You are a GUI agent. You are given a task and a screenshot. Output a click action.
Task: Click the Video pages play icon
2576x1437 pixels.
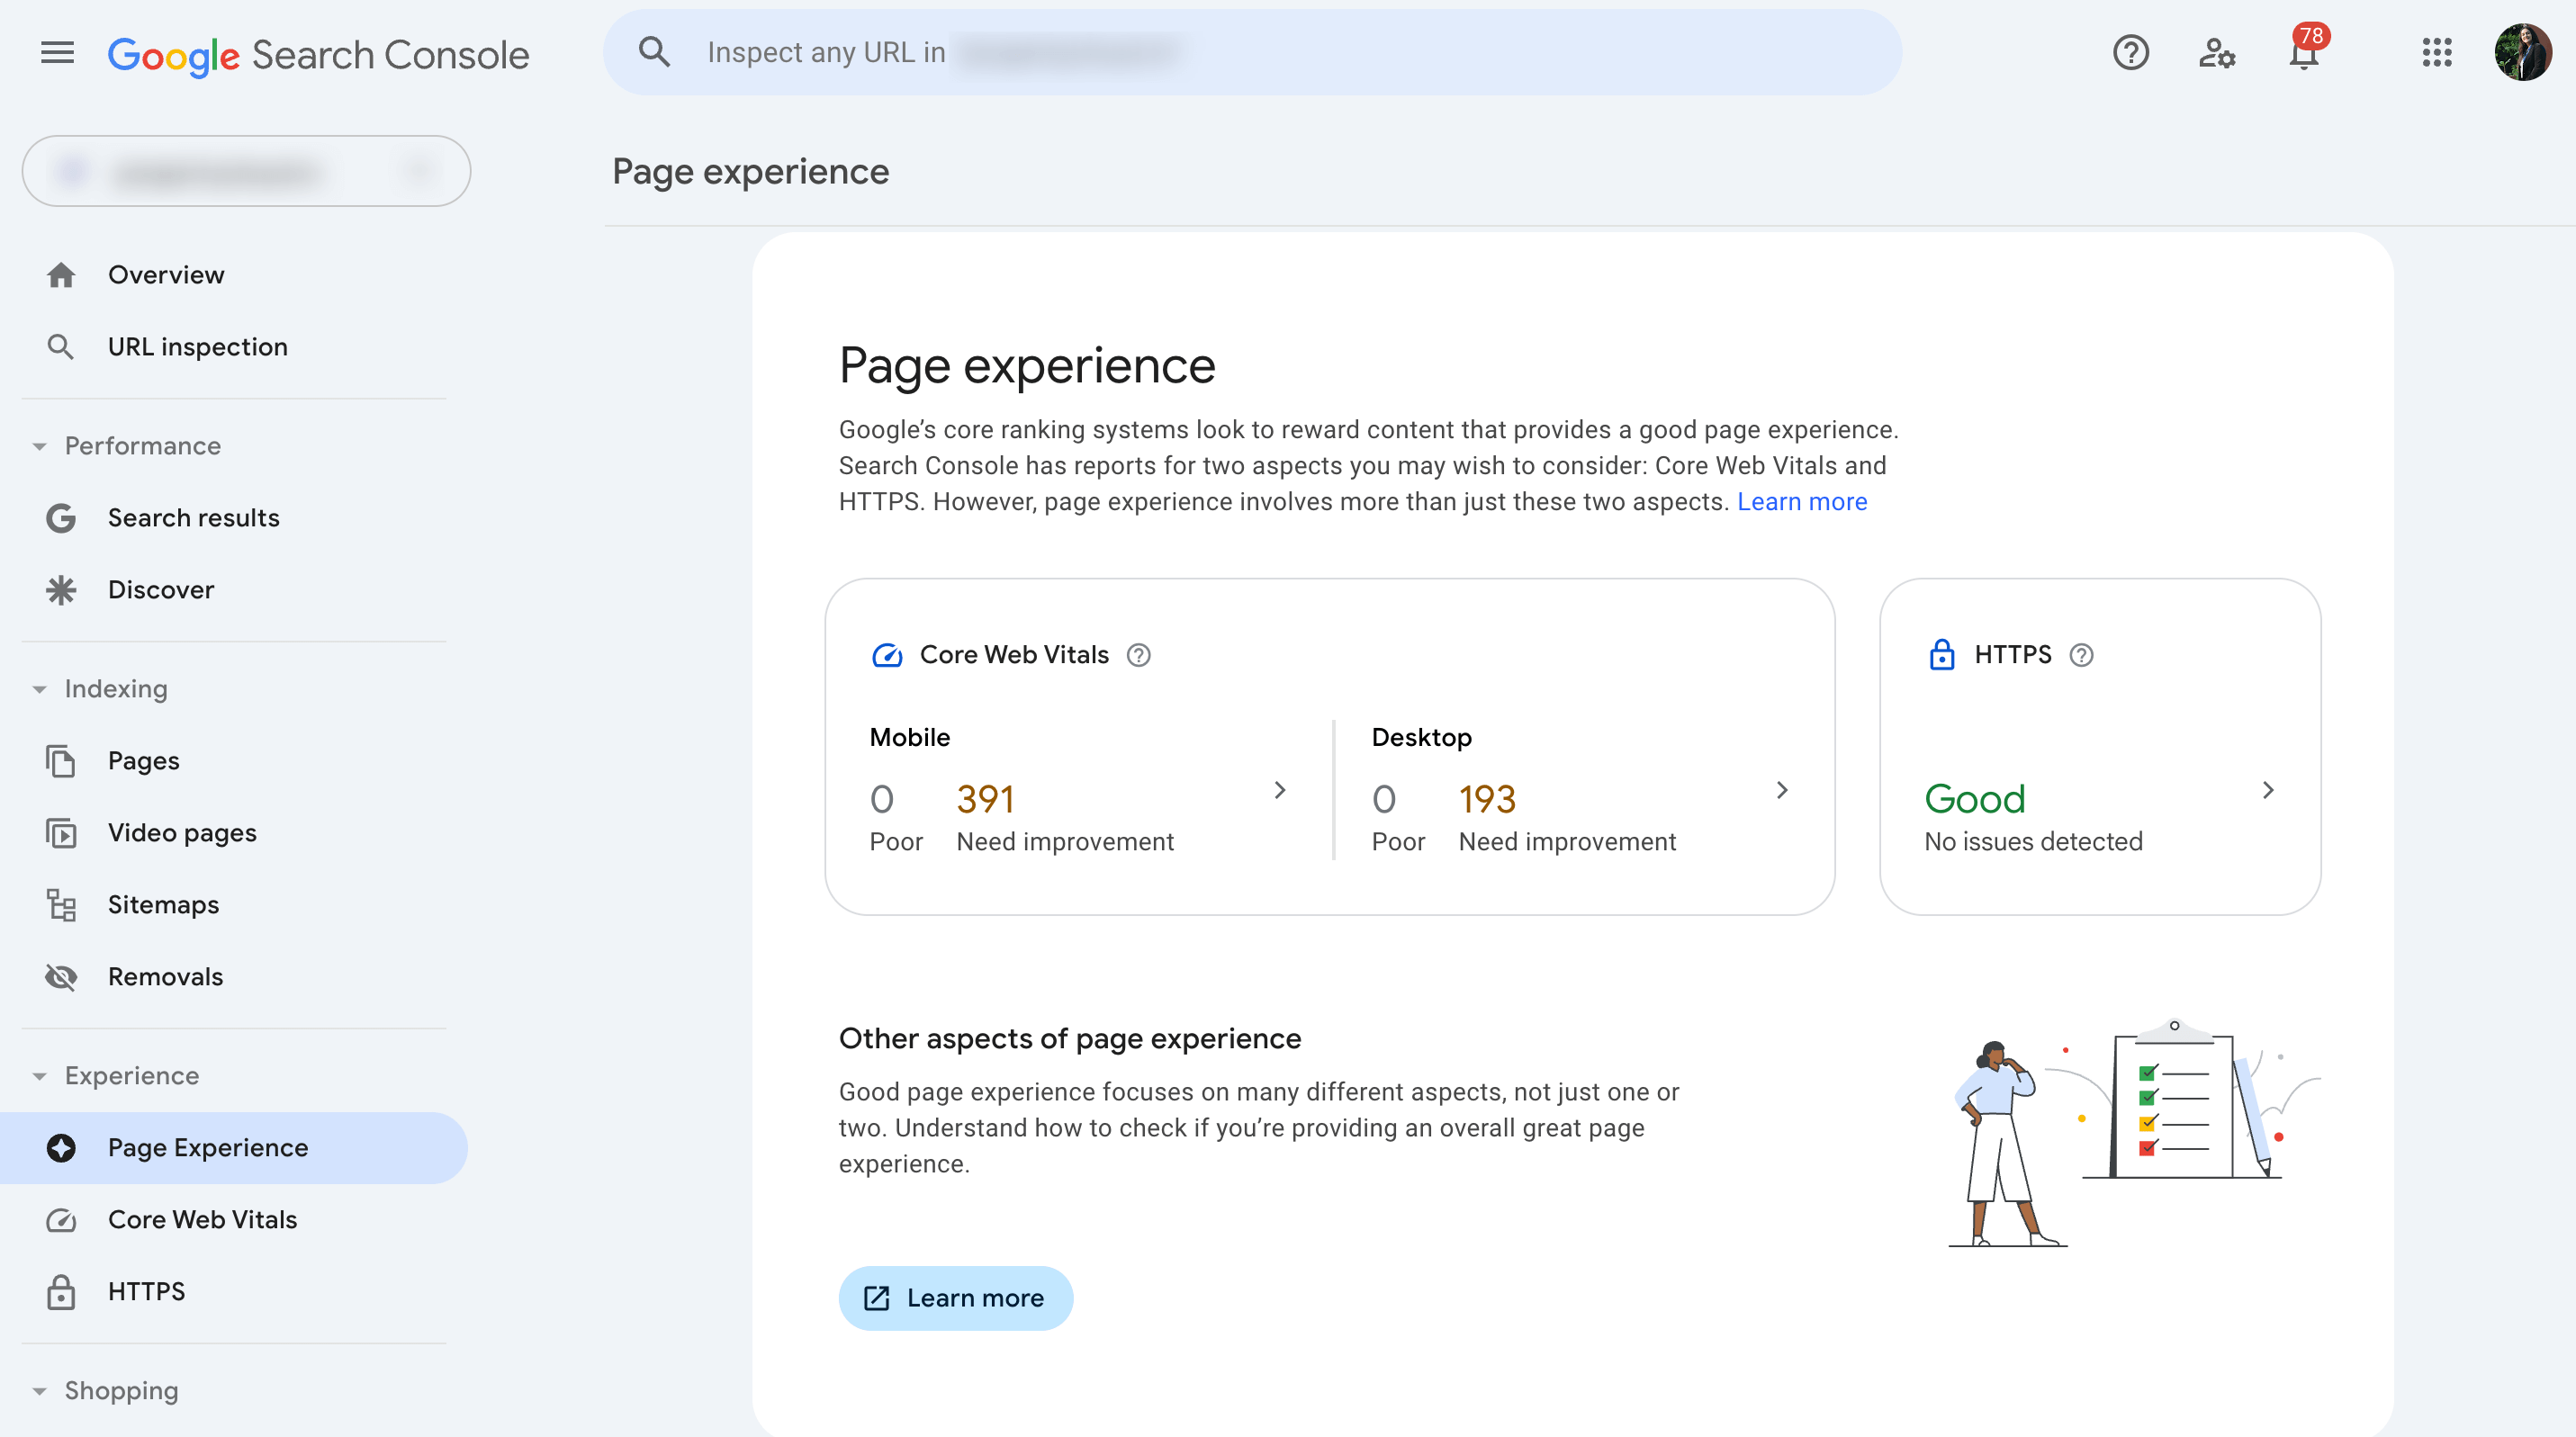pyautogui.click(x=61, y=833)
